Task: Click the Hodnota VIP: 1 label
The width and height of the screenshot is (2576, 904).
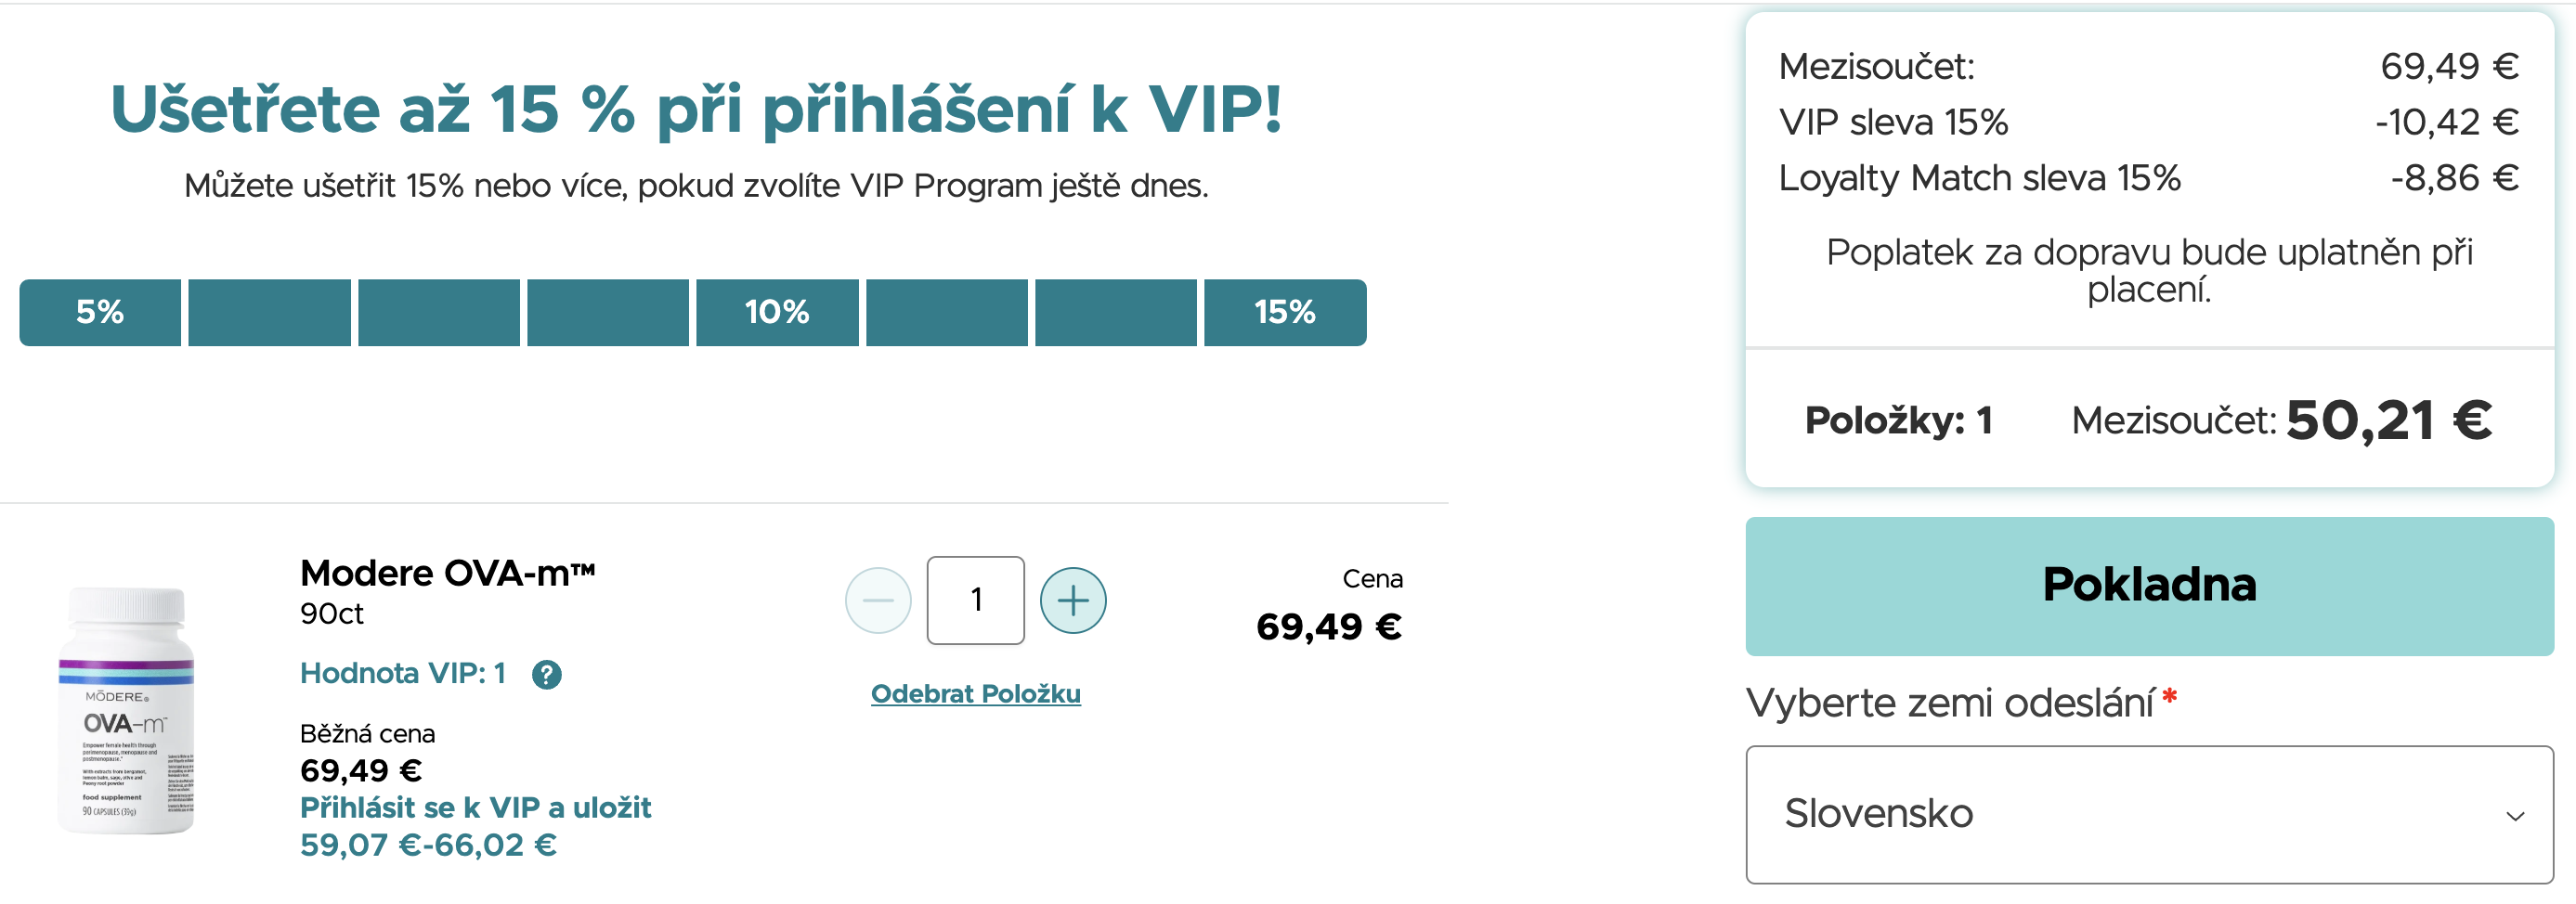Action: click(x=402, y=673)
